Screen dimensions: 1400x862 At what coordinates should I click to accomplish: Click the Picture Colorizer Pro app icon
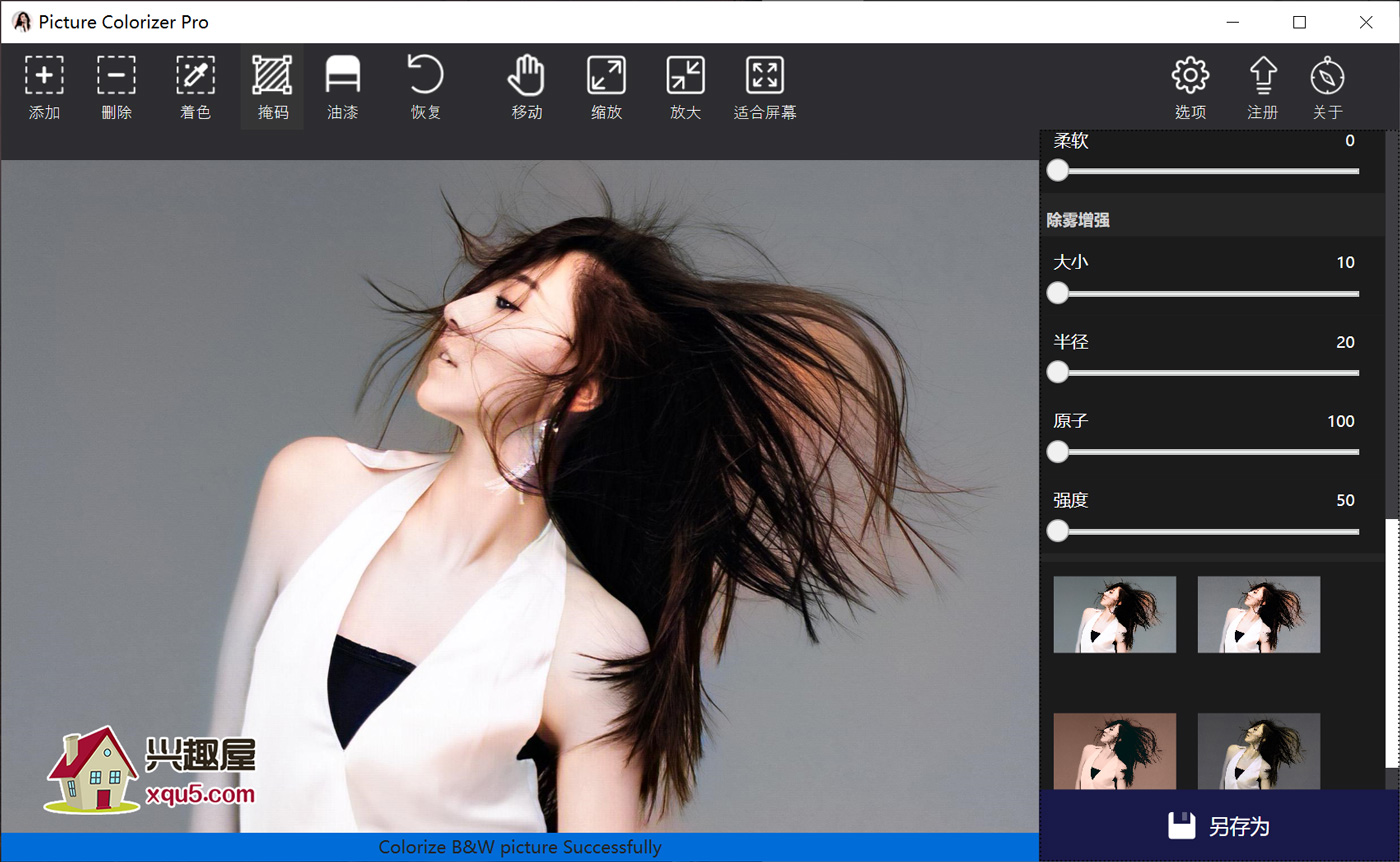click(21, 22)
